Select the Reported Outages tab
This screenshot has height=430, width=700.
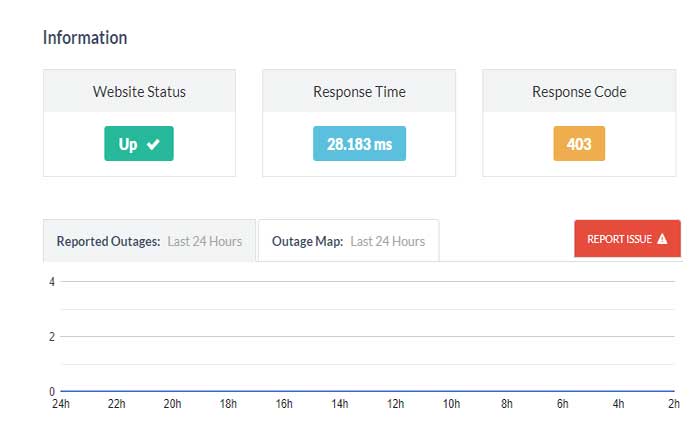pyautogui.click(x=149, y=241)
